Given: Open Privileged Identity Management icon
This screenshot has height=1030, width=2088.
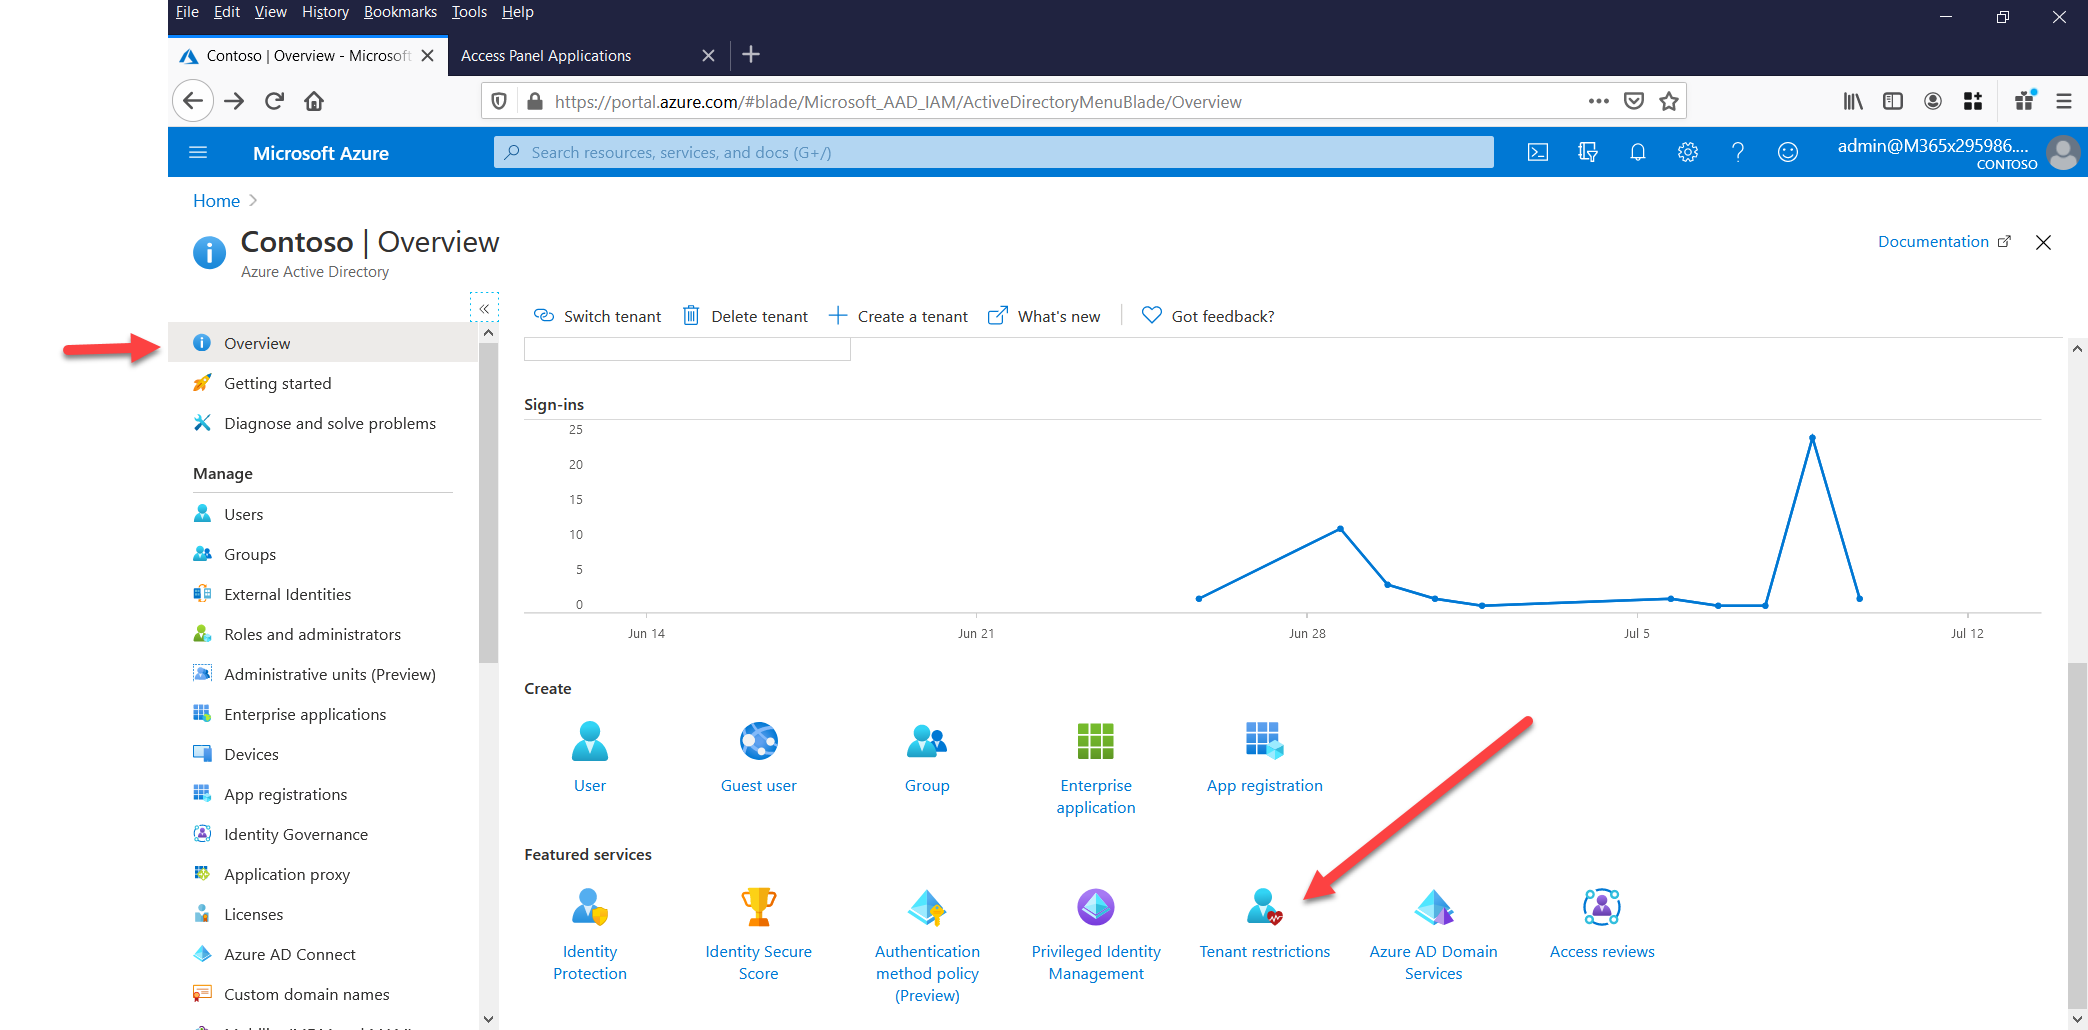Looking at the screenshot, I should click(x=1096, y=906).
